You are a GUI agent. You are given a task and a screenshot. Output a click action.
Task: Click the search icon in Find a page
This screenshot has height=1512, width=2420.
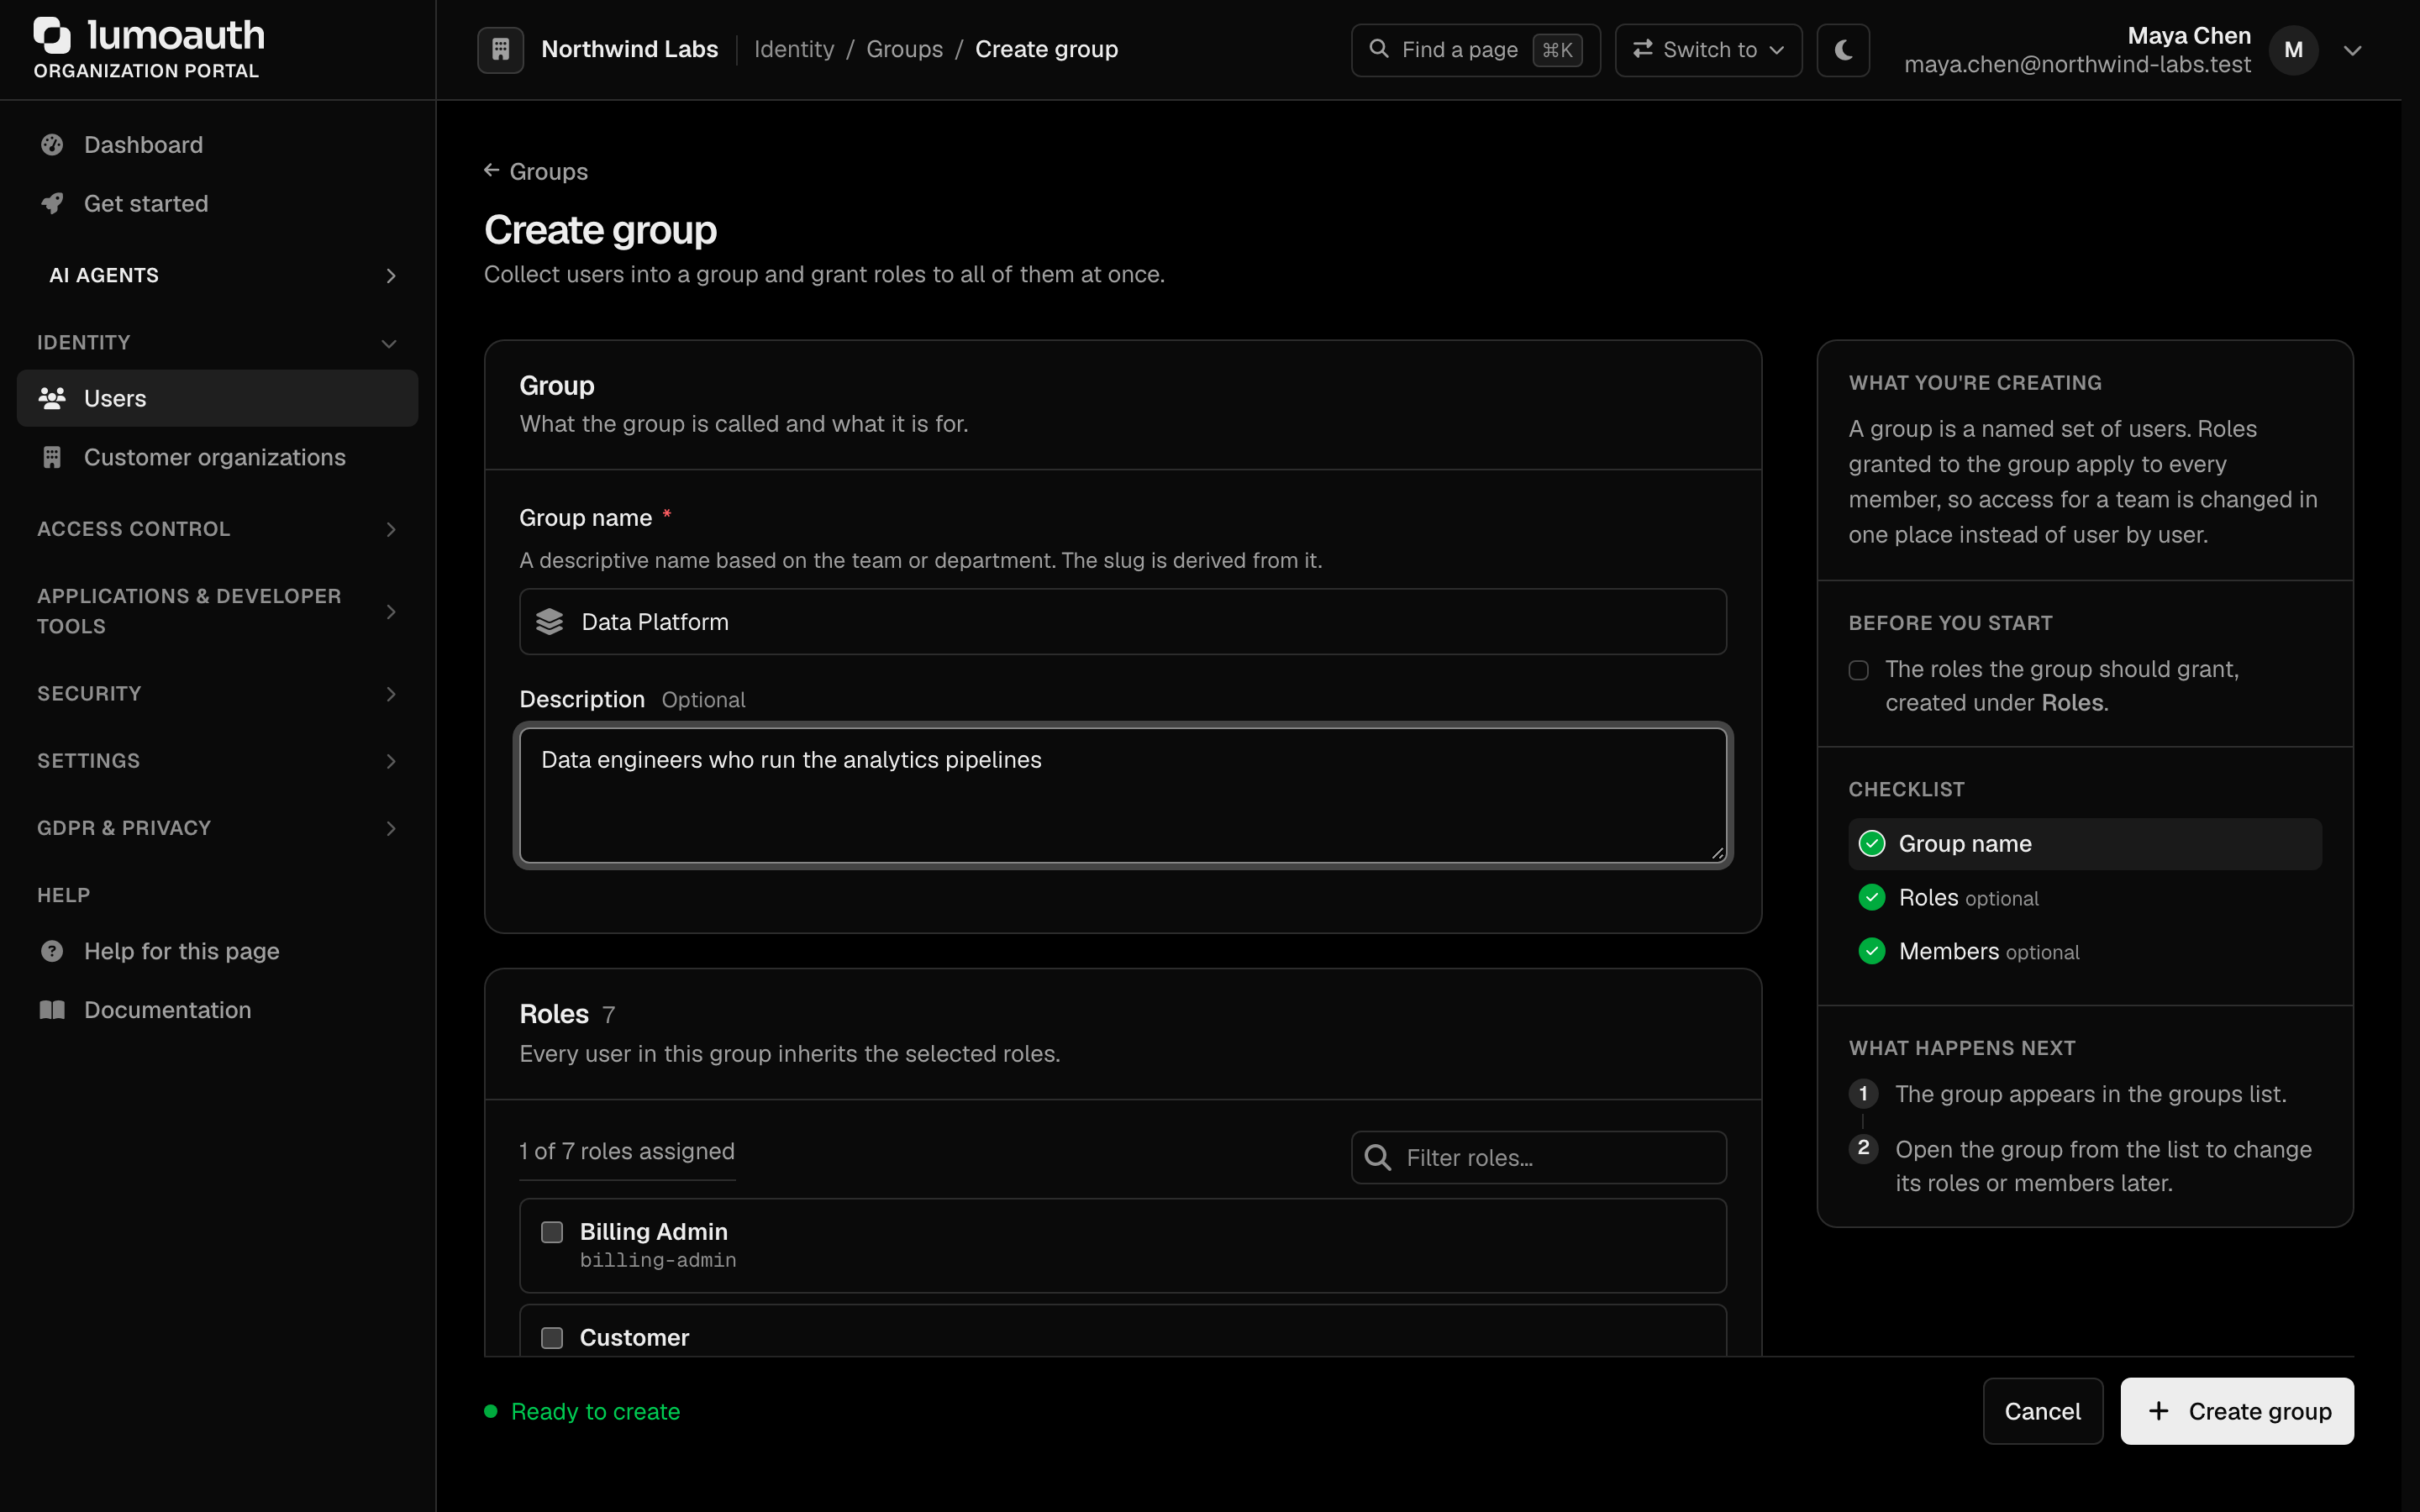pos(1378,49)
